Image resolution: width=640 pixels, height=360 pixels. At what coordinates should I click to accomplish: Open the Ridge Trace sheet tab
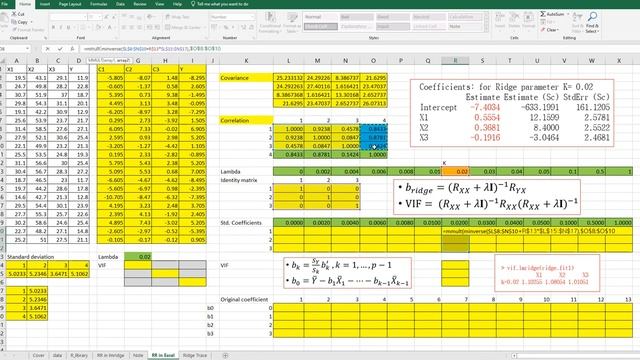[195, 355]
